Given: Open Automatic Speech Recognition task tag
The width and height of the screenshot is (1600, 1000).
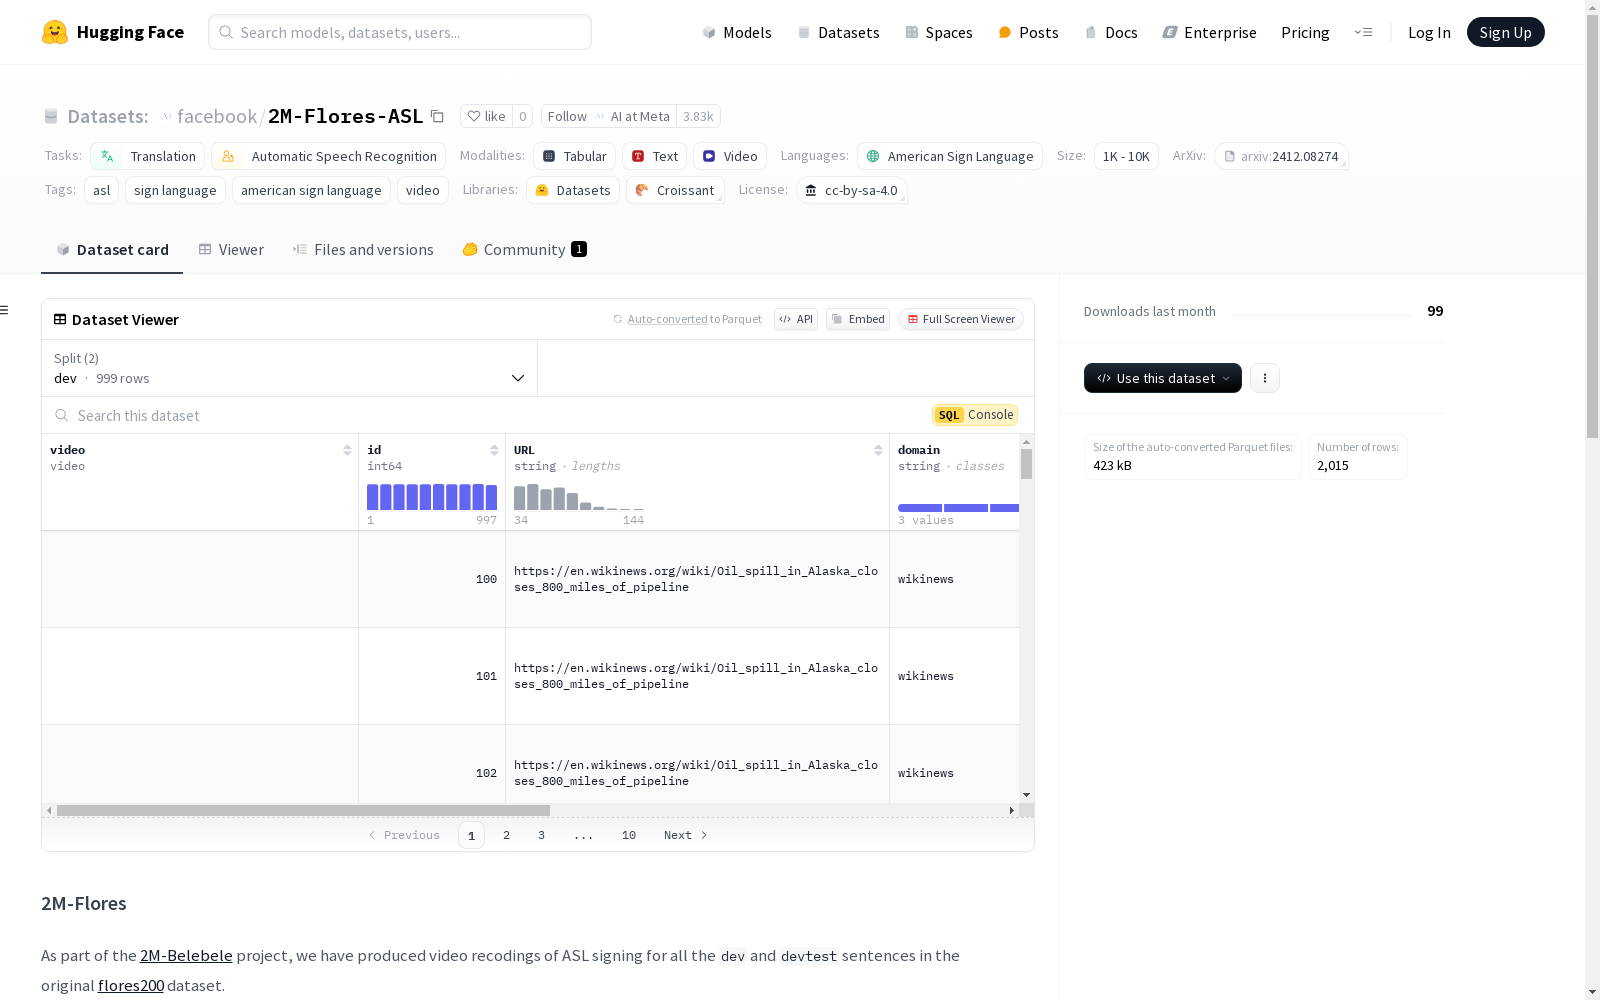Looking at the screenshot, I should click(x=329, y=156).
